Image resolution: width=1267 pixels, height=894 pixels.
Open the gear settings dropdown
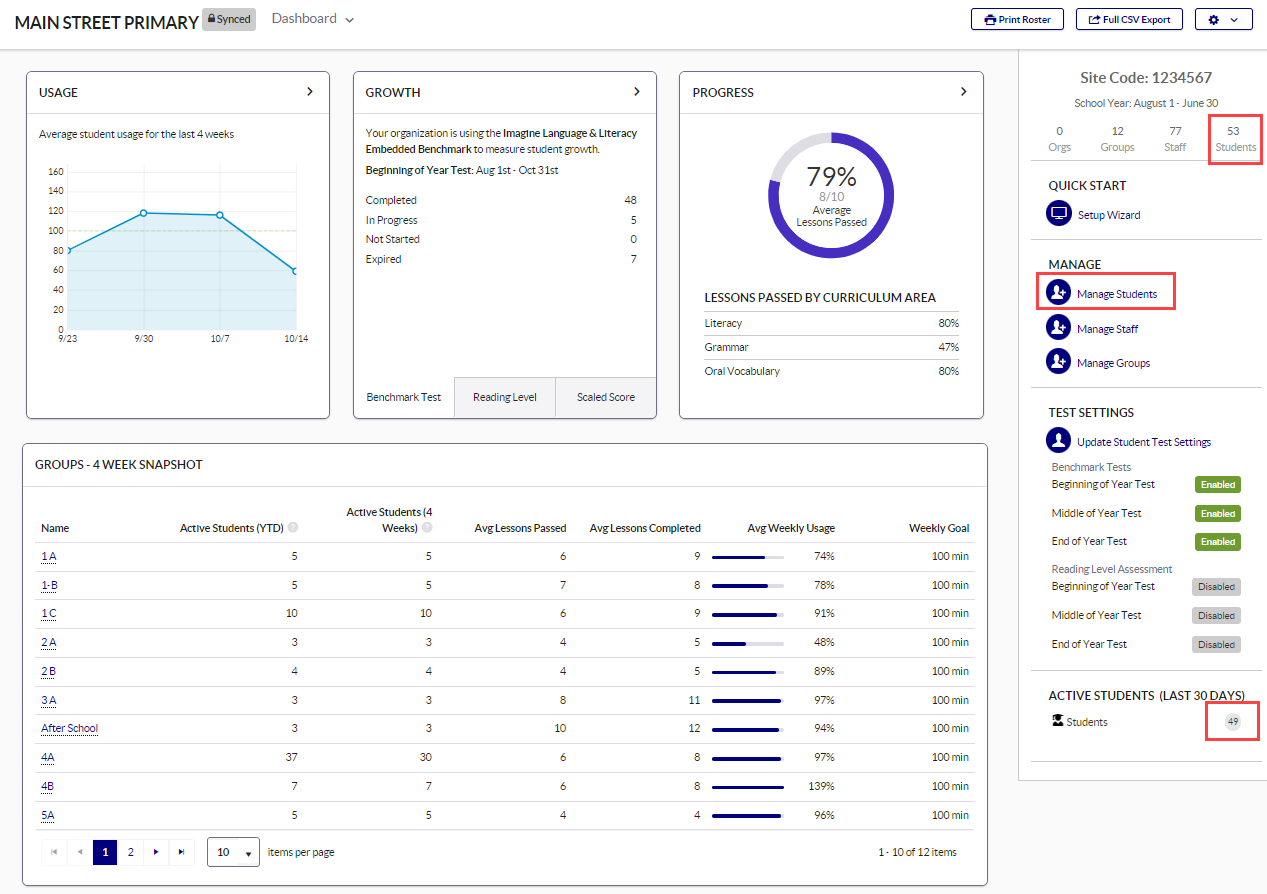1223,19
